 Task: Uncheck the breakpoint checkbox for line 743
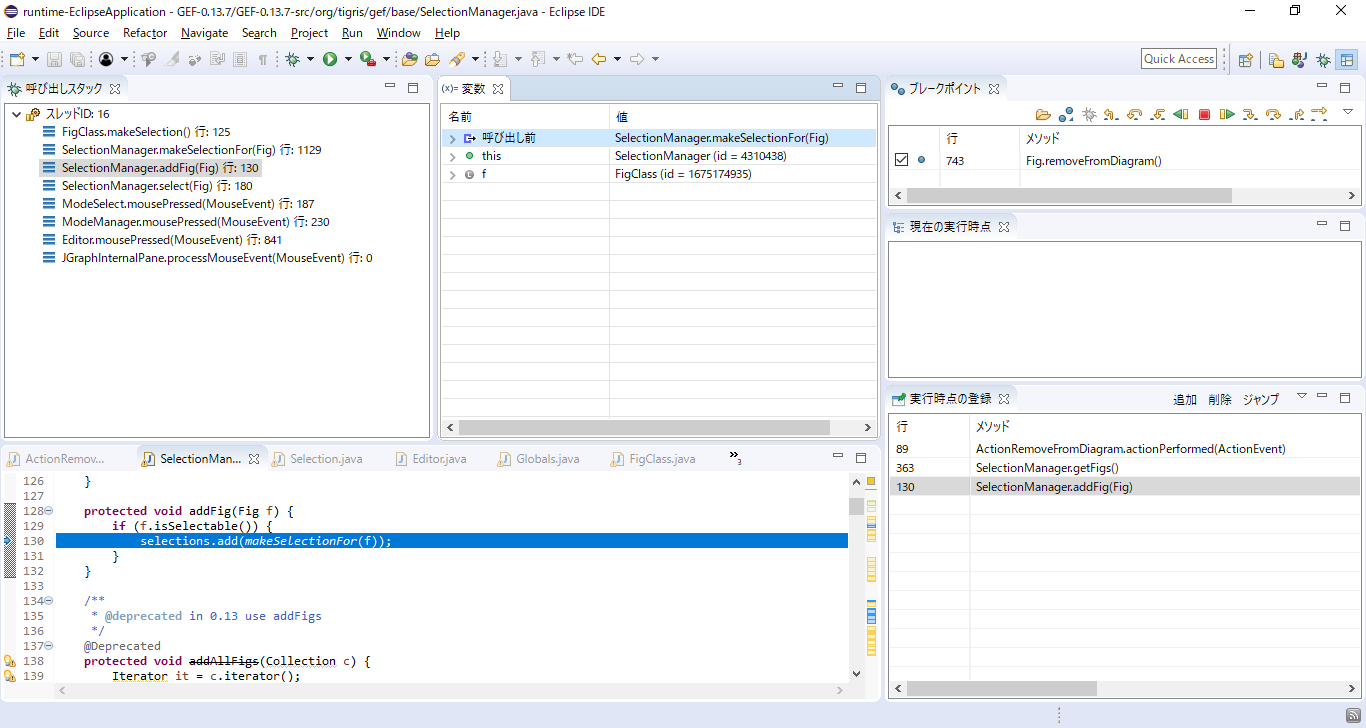coord(901,160)
